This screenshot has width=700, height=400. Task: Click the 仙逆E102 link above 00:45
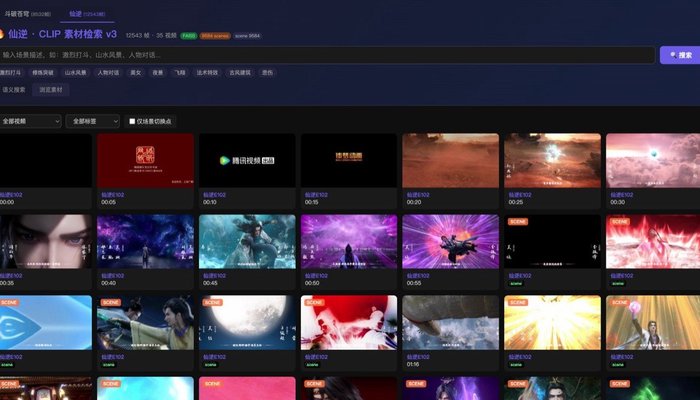tap(214, 276)
